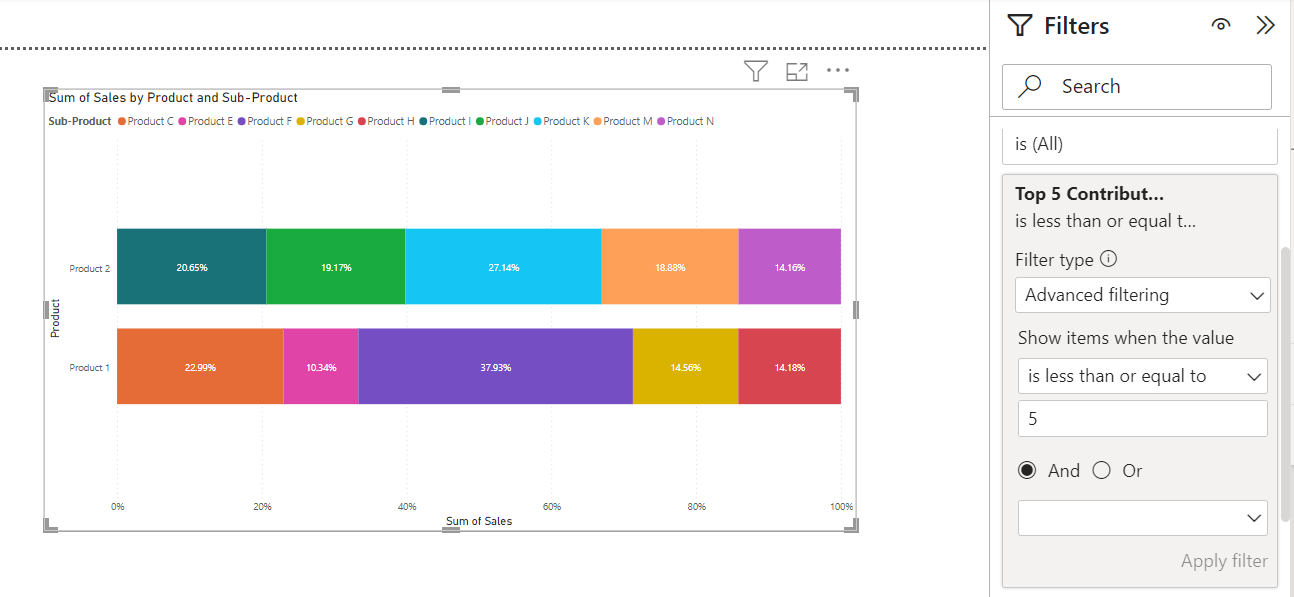Click the Product E legend marker
Viewport: 1294px width, 597px height.
click(182, 121)
